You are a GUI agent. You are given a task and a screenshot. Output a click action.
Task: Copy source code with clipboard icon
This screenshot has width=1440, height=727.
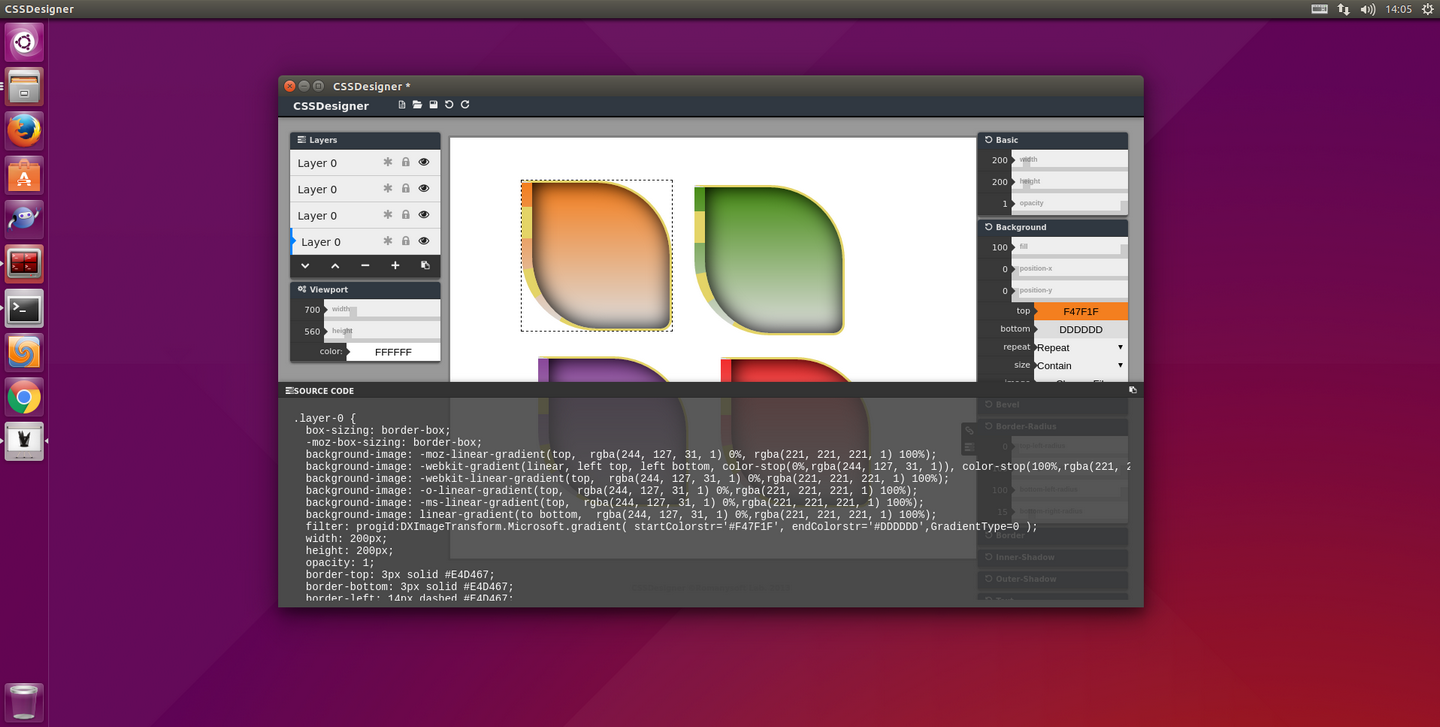1133,390
